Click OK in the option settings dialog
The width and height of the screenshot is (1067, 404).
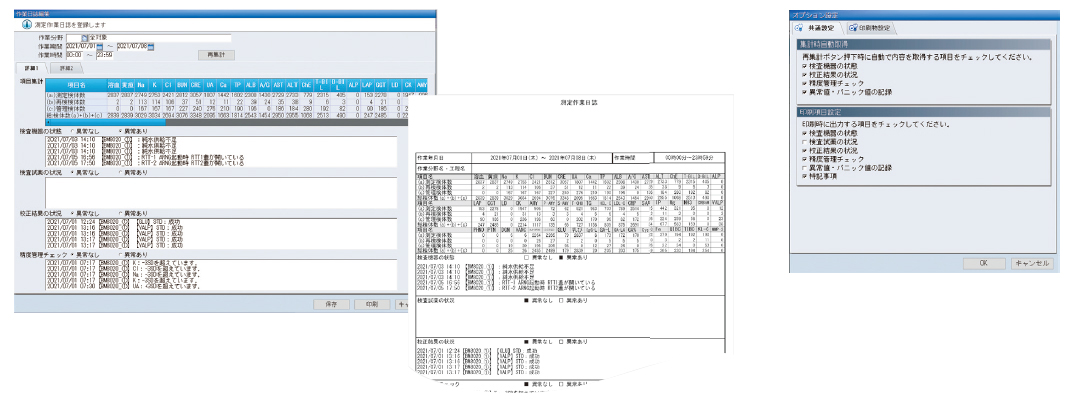[983, 262]
